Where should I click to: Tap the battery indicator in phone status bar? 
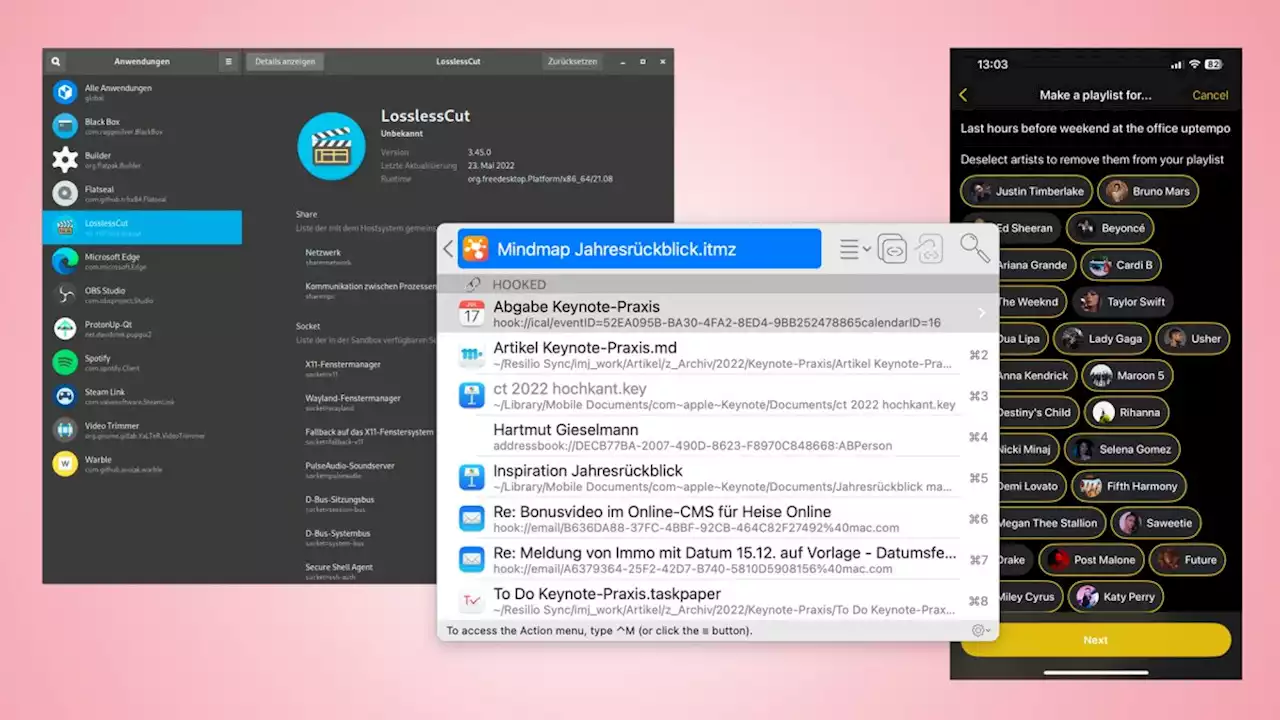click(x=1213, y=64)
